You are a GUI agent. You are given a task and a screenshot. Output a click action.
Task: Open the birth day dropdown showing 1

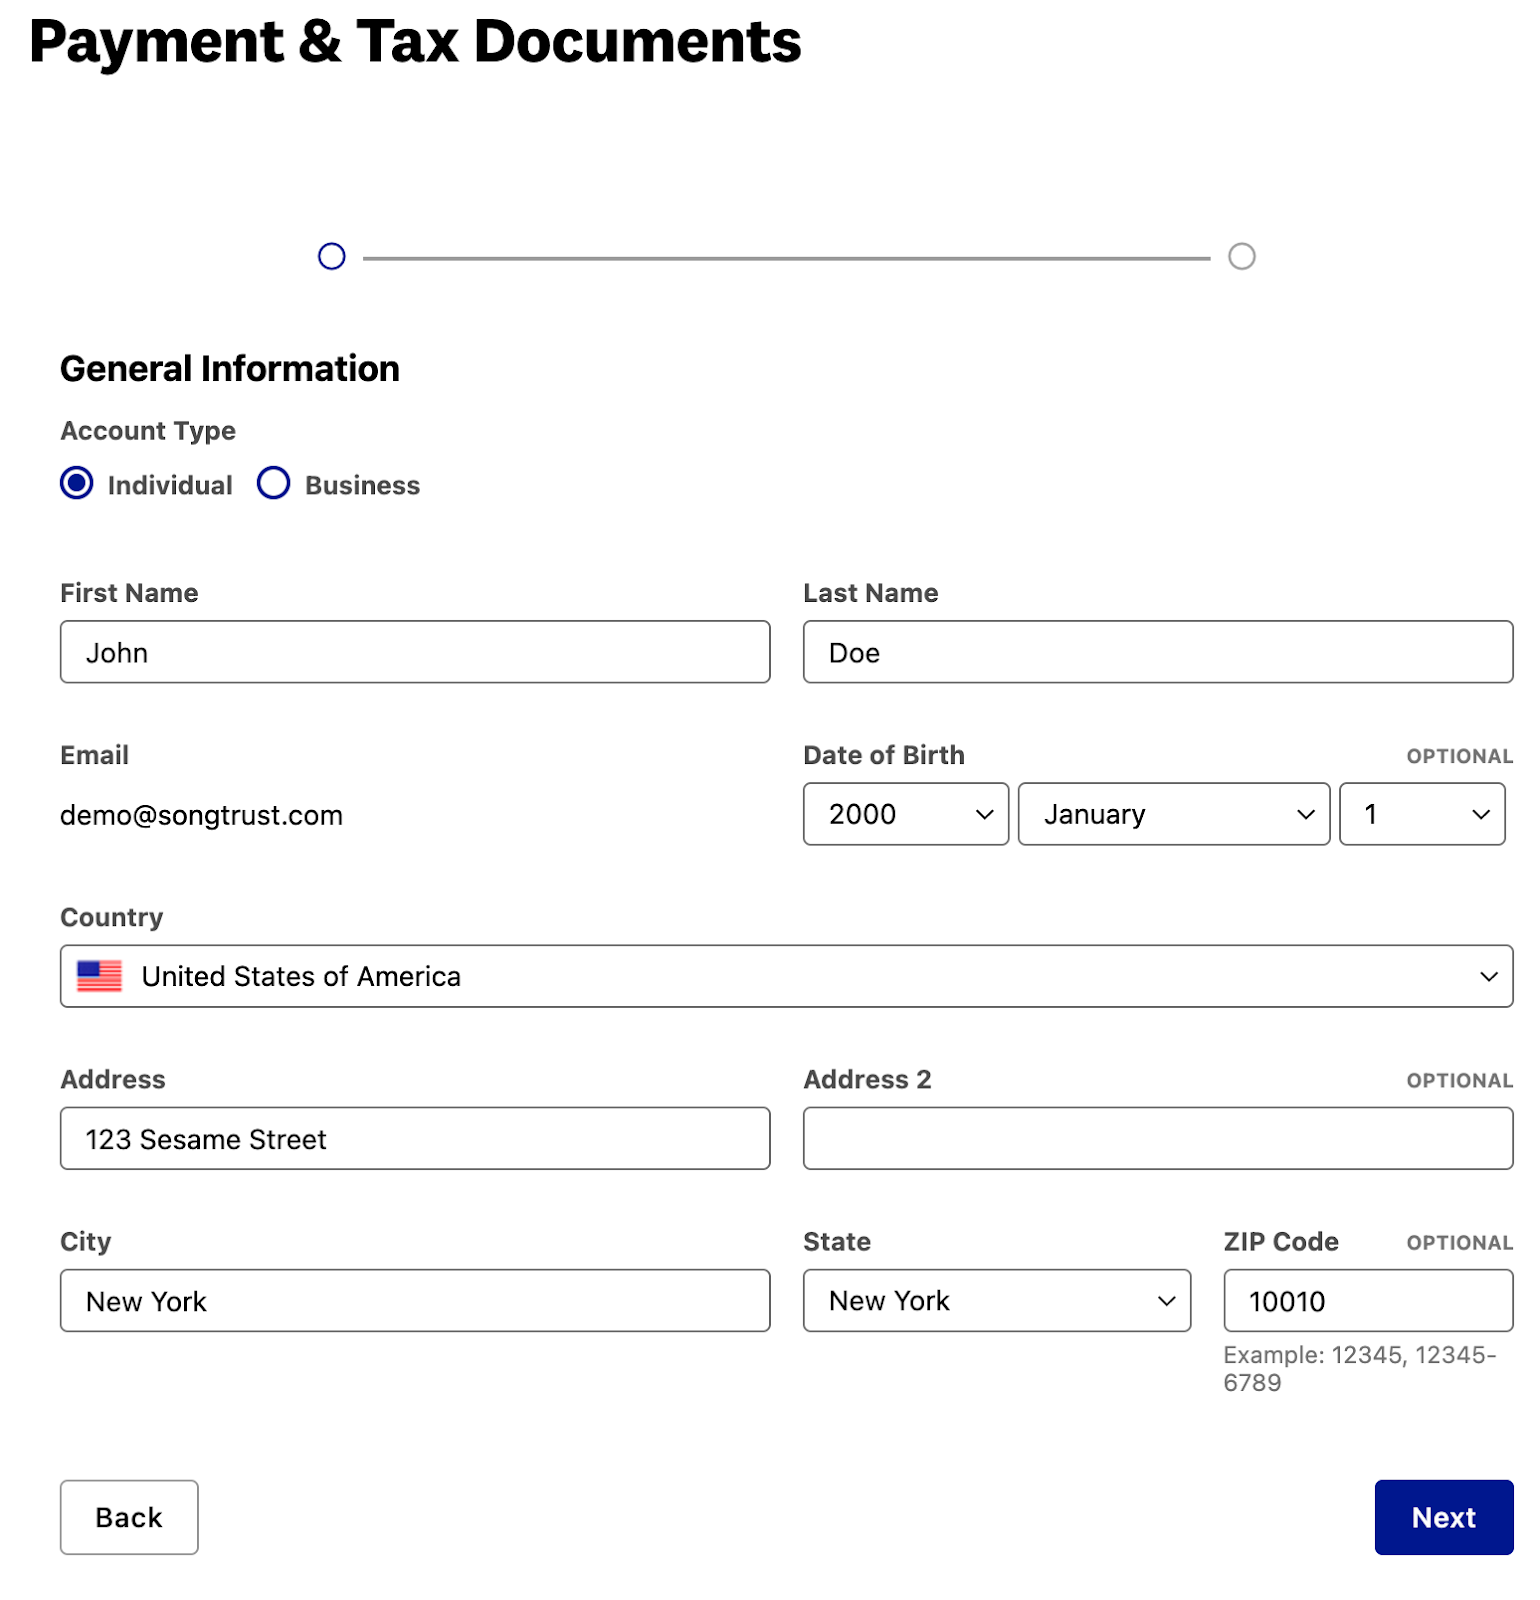[x=1422, y=814]
